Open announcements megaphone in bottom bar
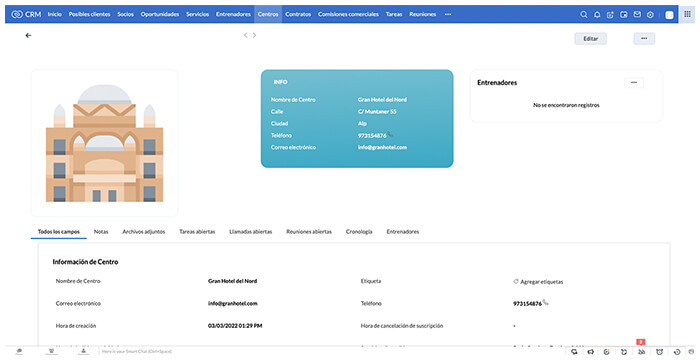The image size is (700, 360). coord(590,352)
